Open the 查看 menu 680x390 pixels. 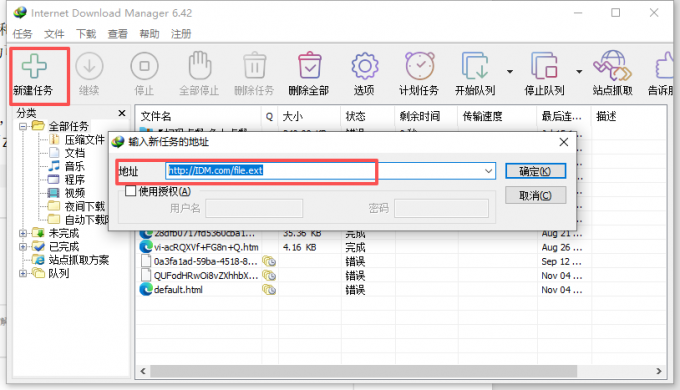coord(118,34)
